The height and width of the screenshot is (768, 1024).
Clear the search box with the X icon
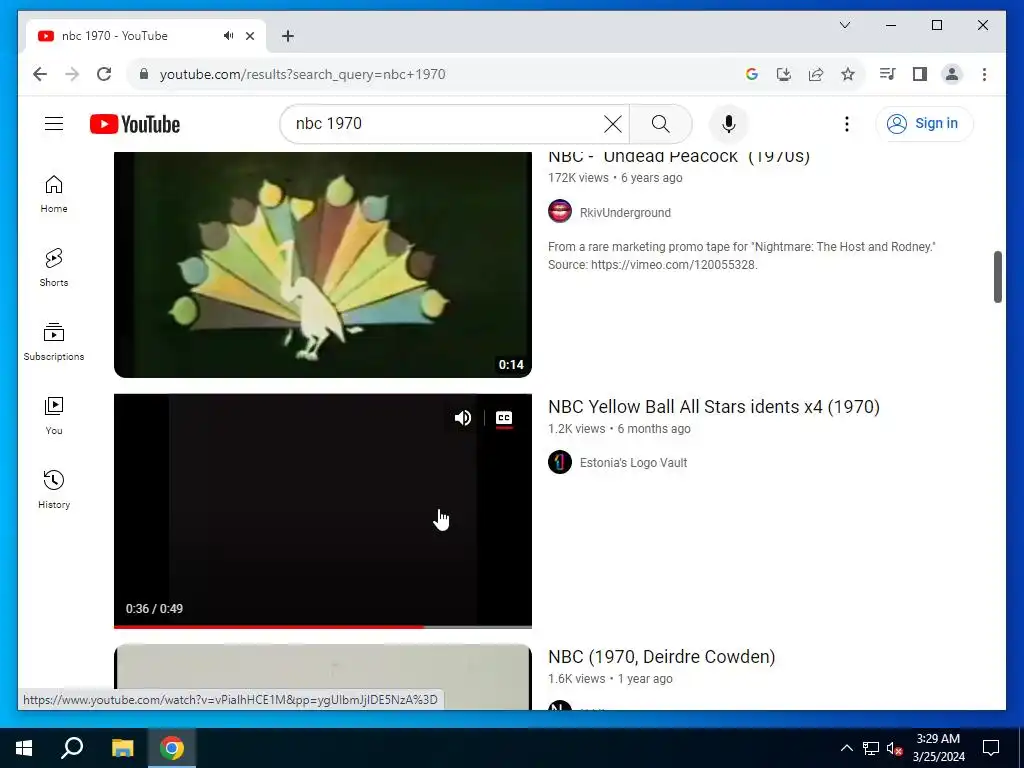(613, 123)
